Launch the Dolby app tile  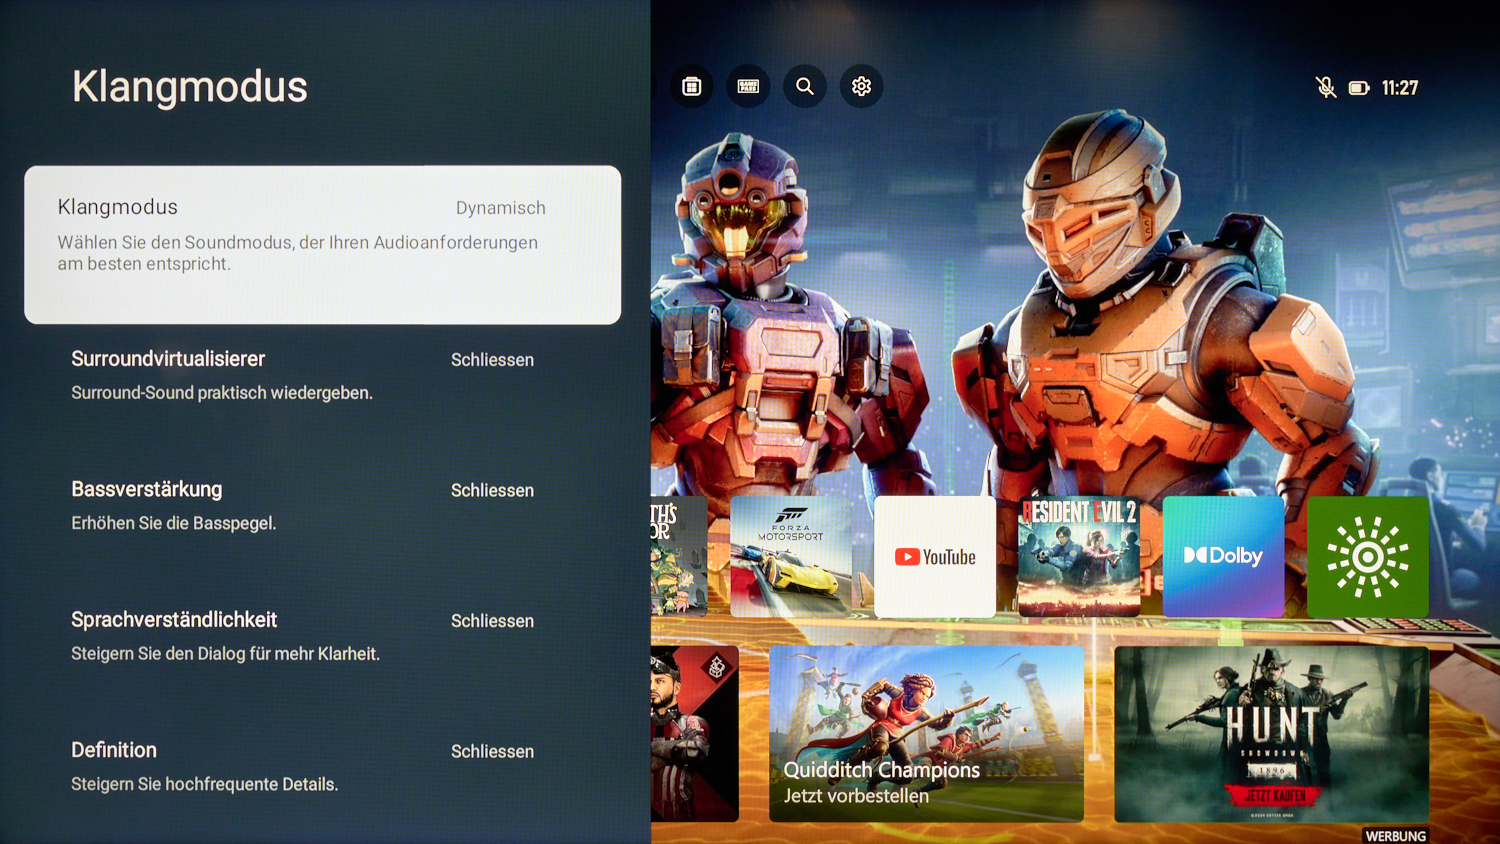[x=1223, y=557]
